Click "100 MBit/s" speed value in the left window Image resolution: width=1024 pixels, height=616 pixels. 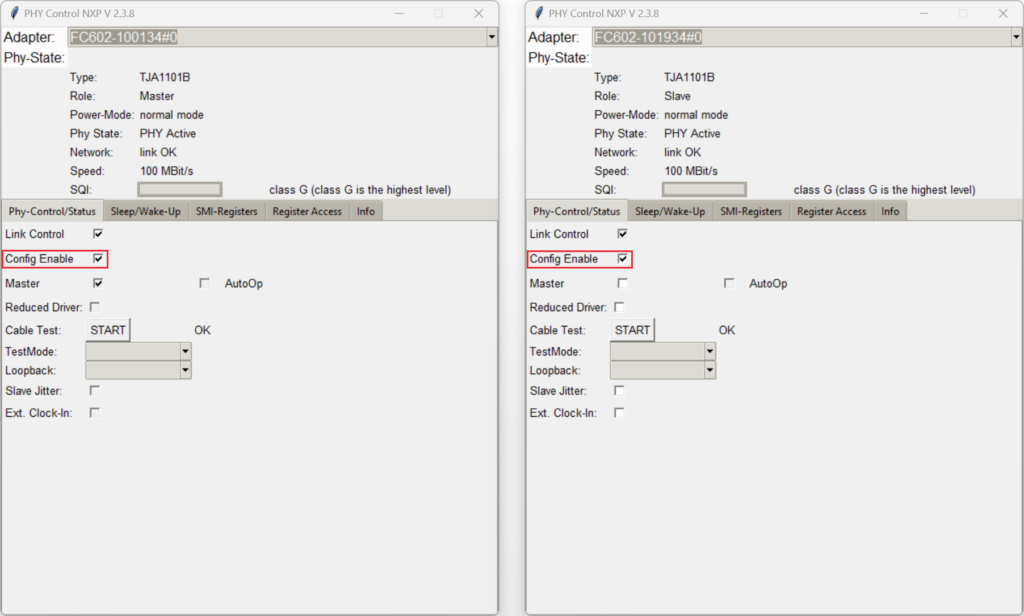pos(167,171)
